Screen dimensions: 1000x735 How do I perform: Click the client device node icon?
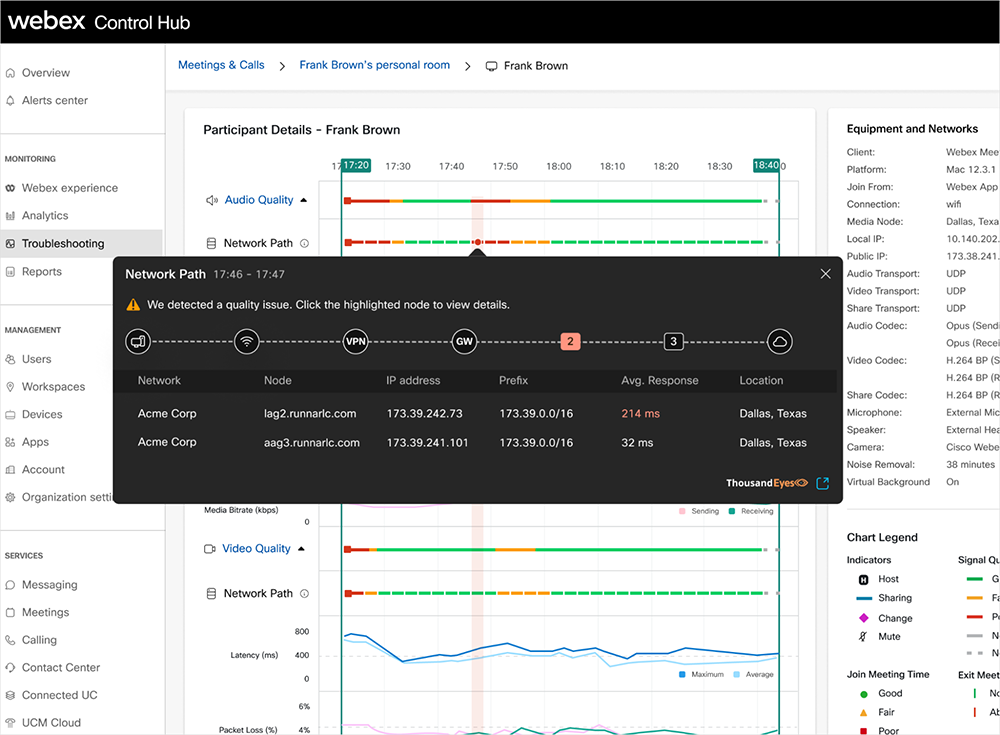pos(138,341)
